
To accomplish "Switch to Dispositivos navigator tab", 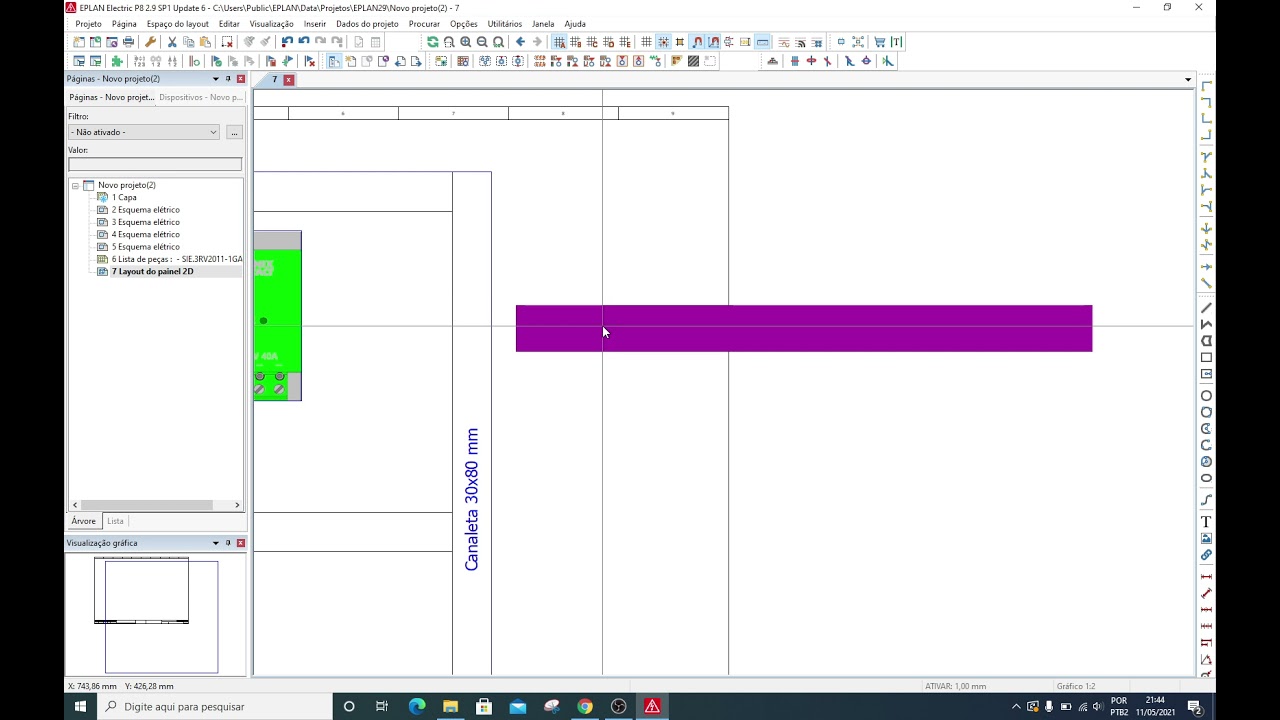I will [x=200, y=97].
